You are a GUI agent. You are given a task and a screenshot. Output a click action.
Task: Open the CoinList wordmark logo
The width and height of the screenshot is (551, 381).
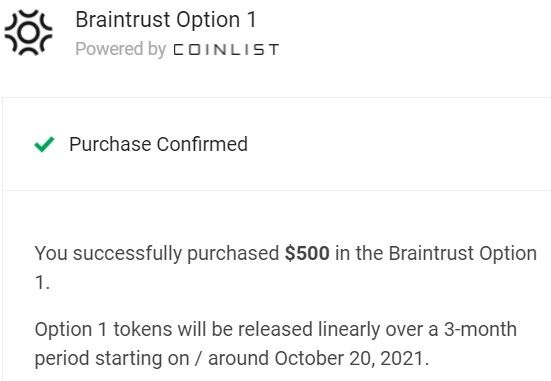[226, 50]
